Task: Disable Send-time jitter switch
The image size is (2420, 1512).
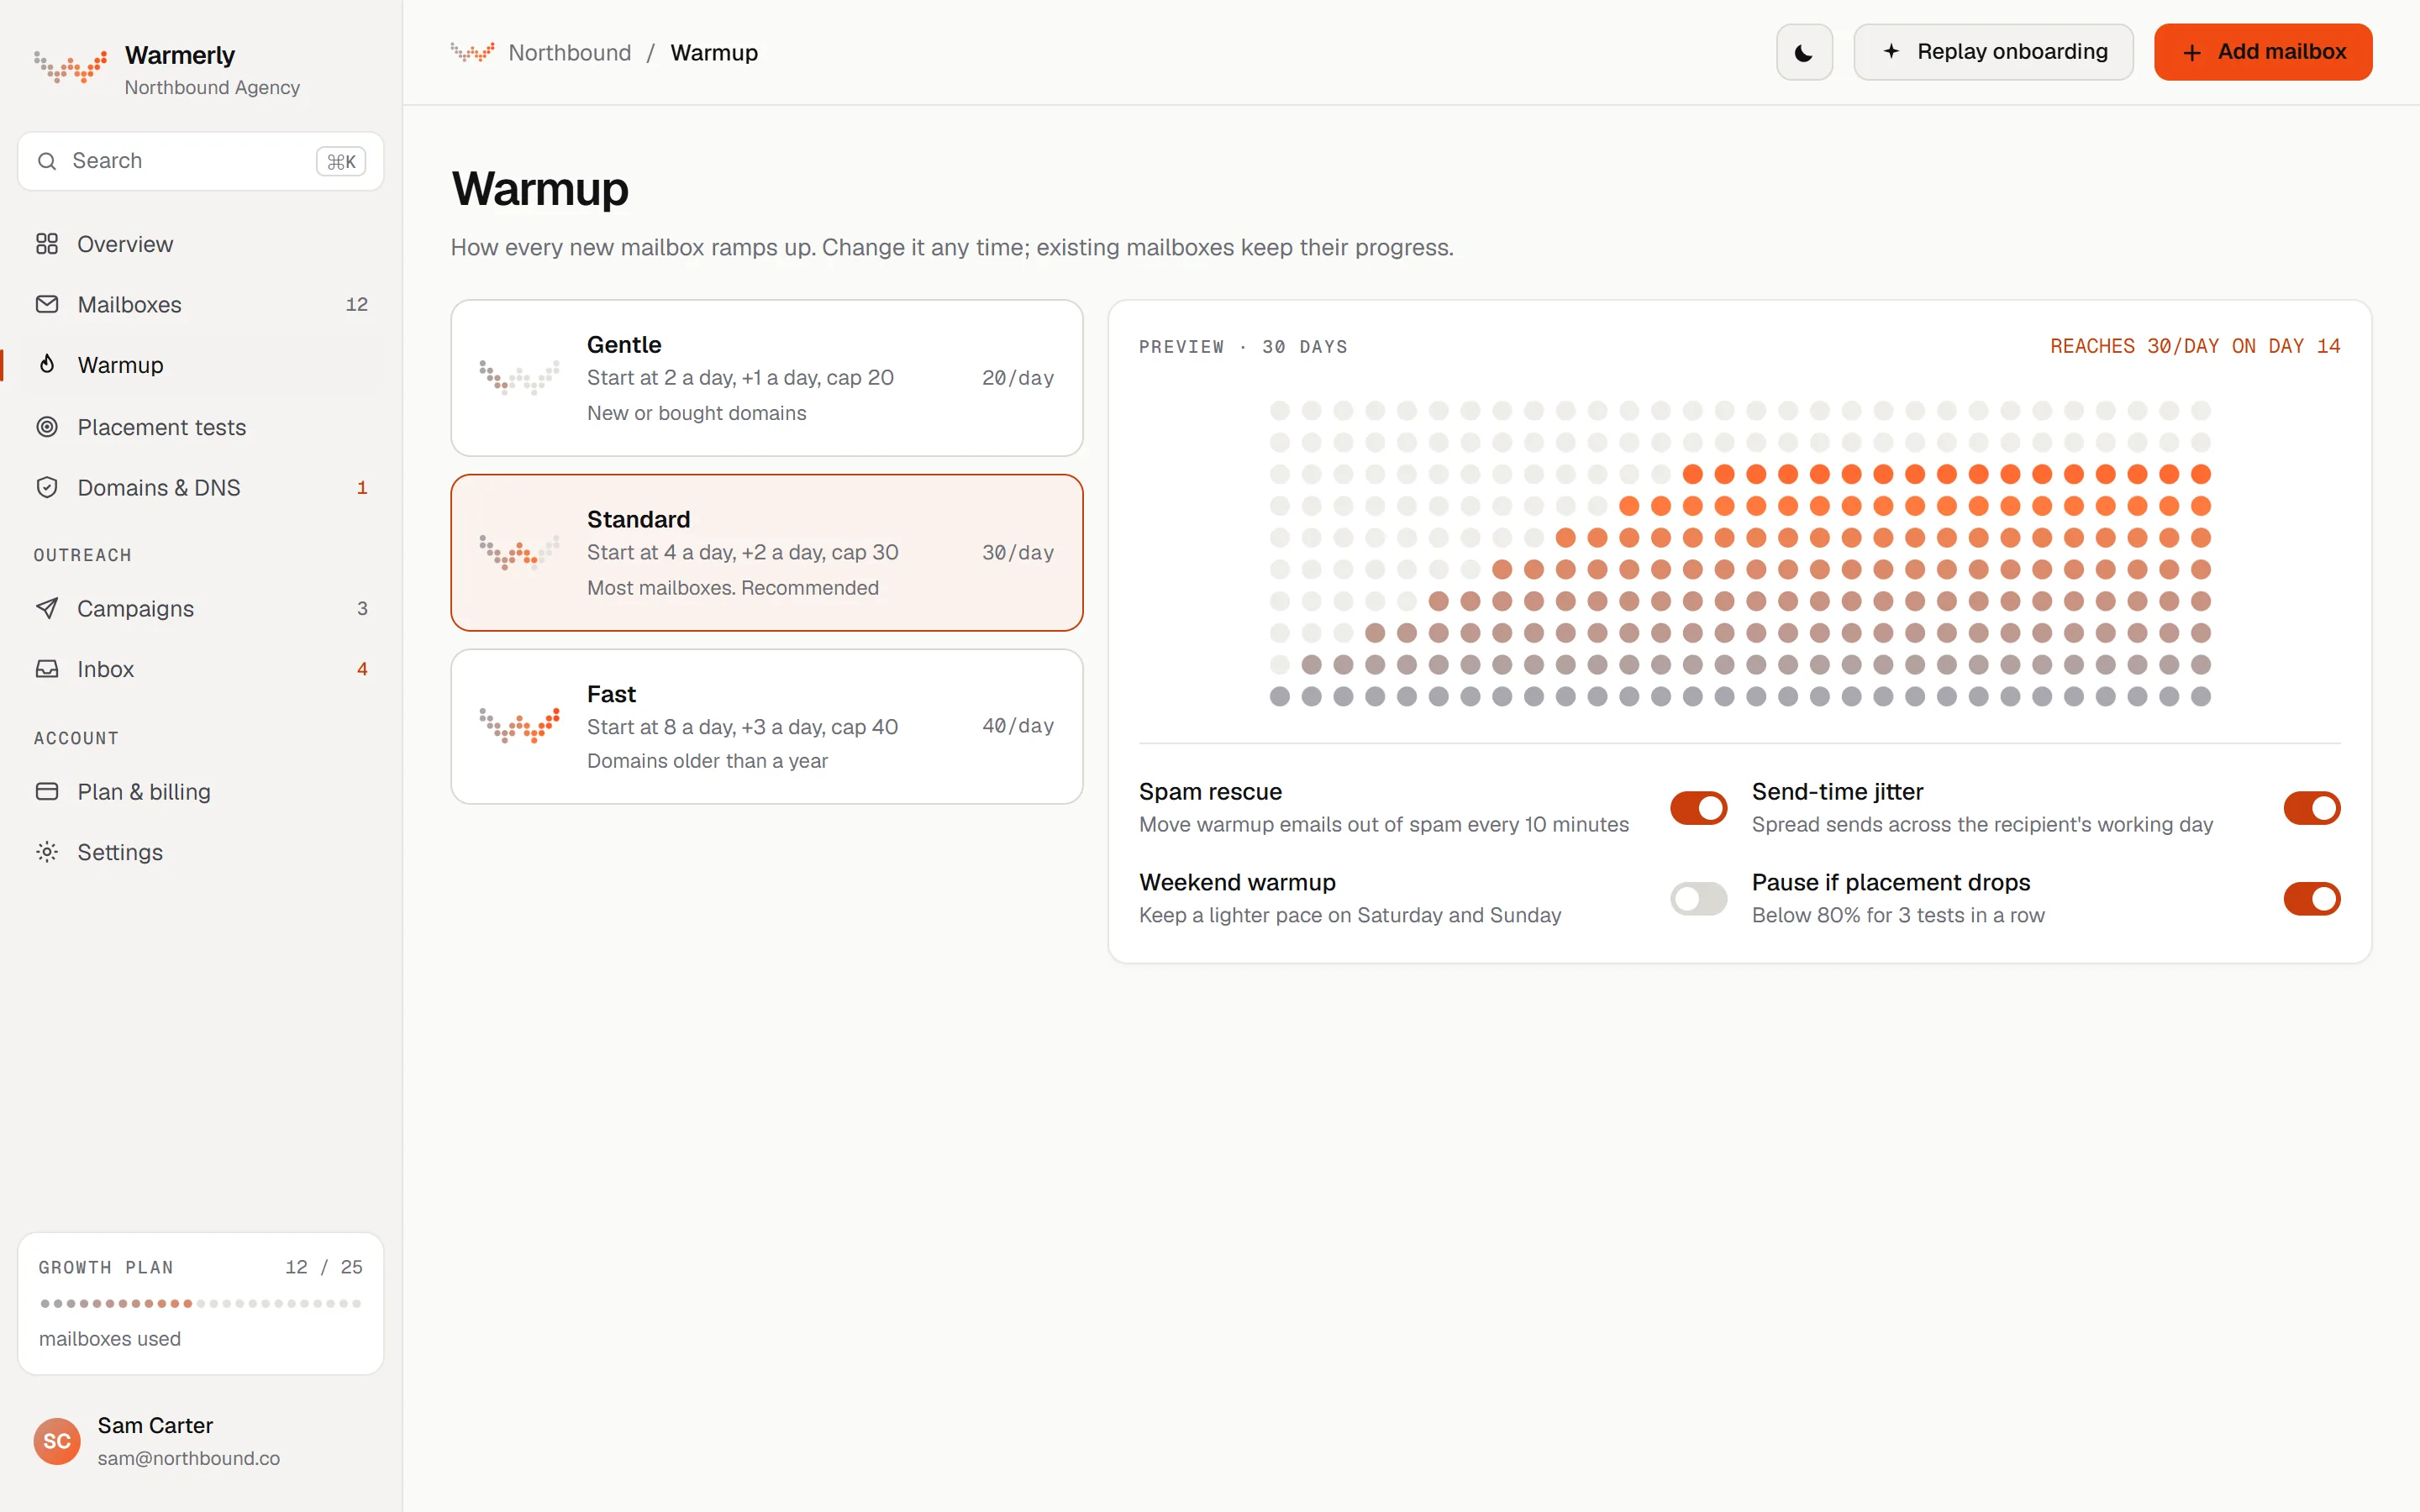Action: [2311, 808]
